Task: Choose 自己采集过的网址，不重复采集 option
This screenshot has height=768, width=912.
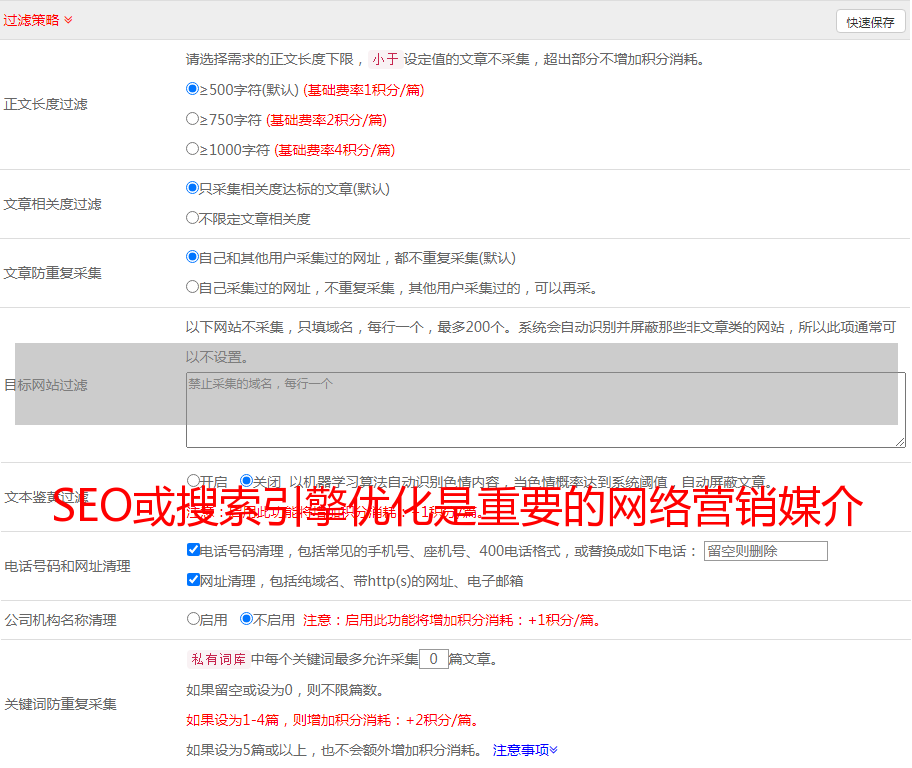Action: [x=193, y=287]
